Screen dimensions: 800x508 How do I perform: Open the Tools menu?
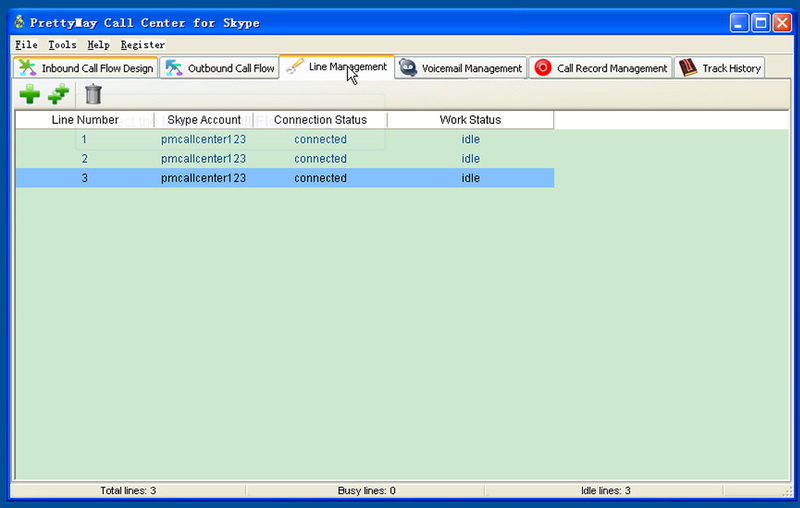pos(62,45)
